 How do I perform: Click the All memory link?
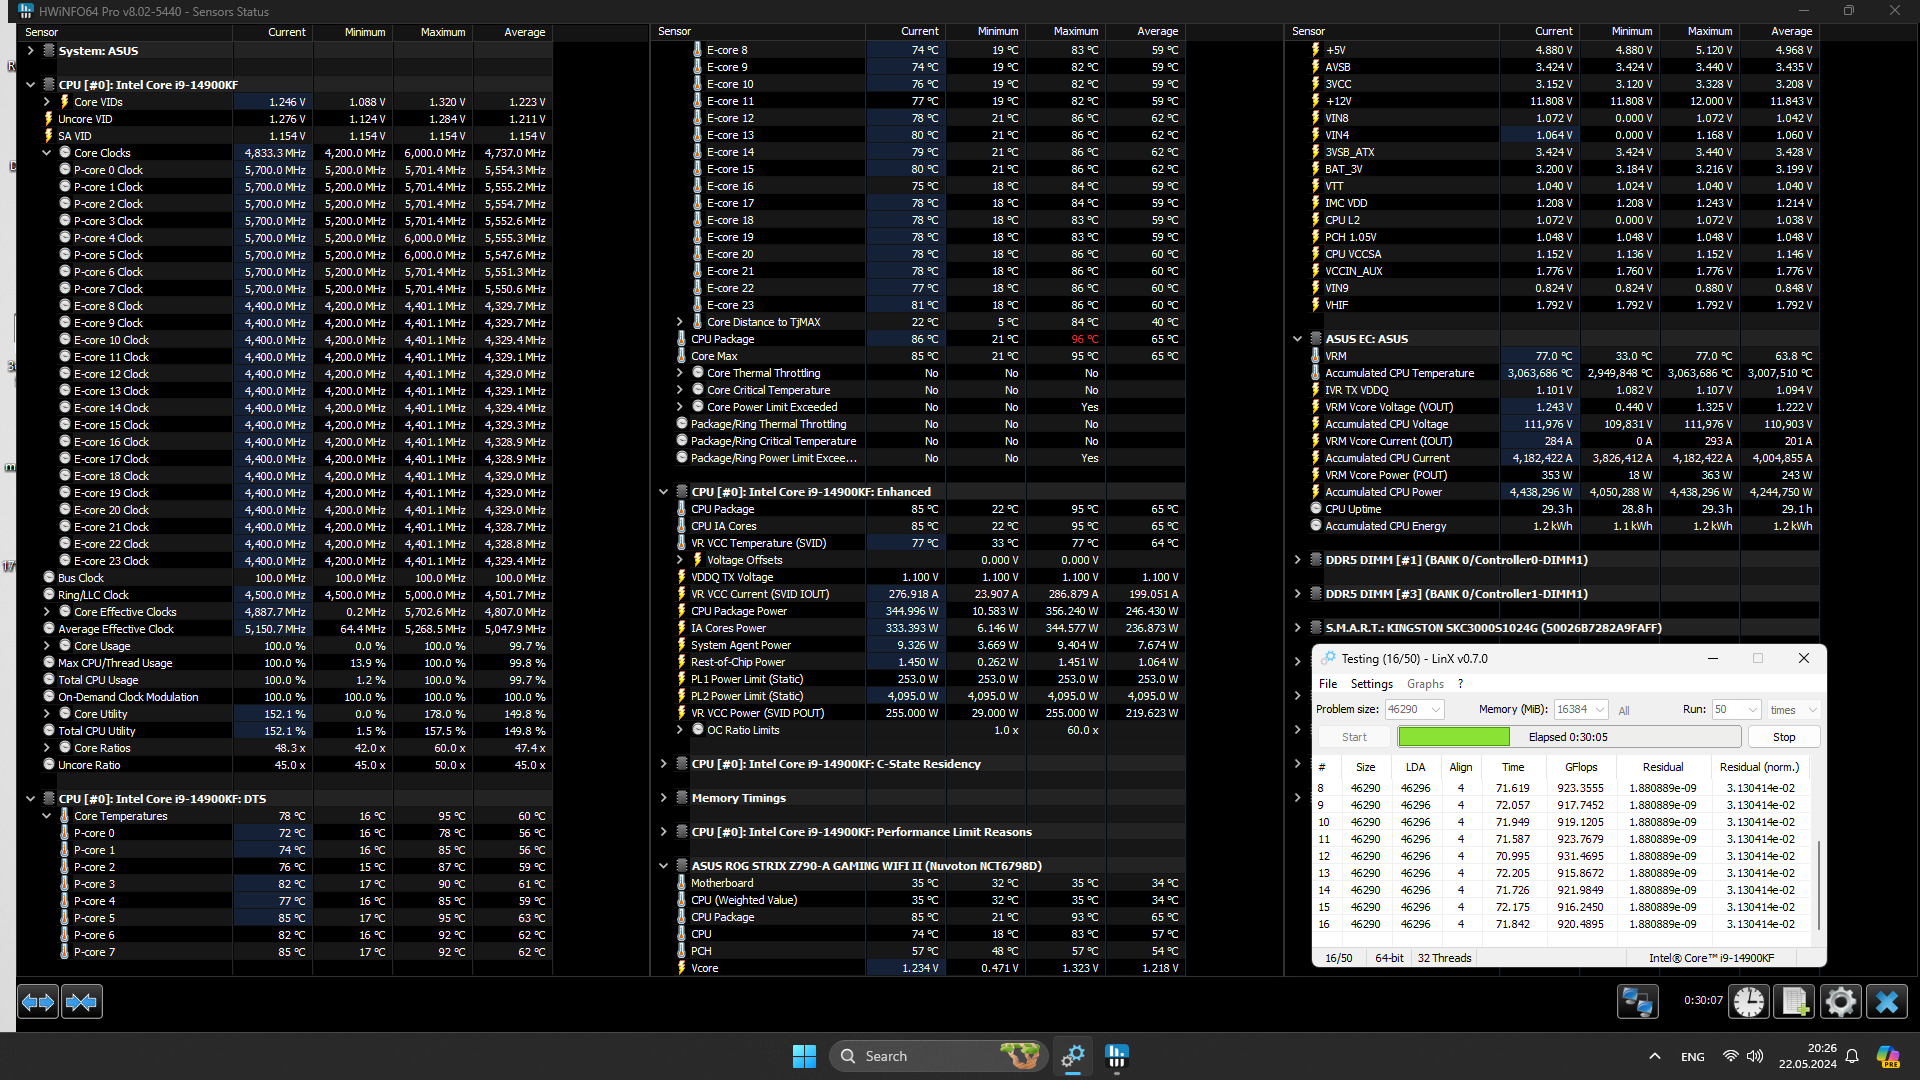[x=1624, y=710]
